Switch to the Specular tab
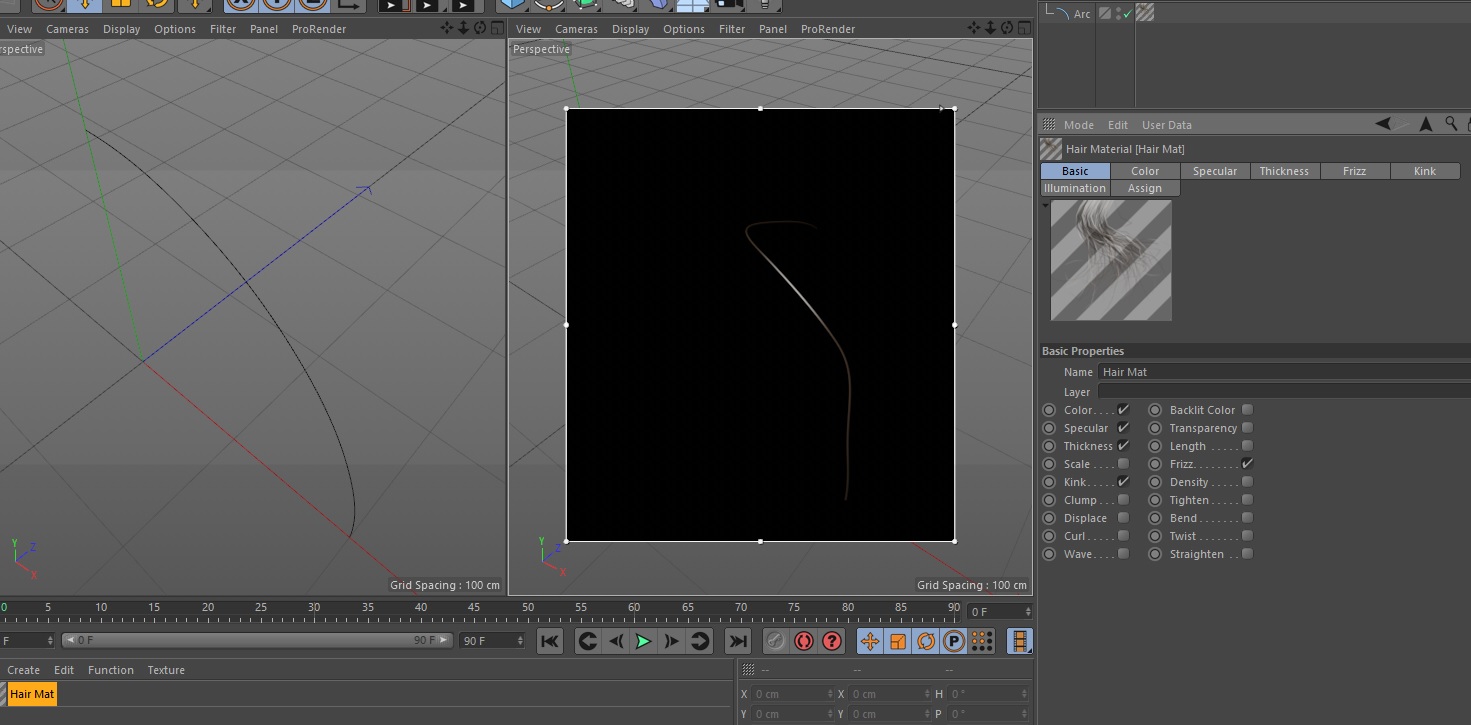This screenshot has width=1471, height=725. click(1215, 171)
